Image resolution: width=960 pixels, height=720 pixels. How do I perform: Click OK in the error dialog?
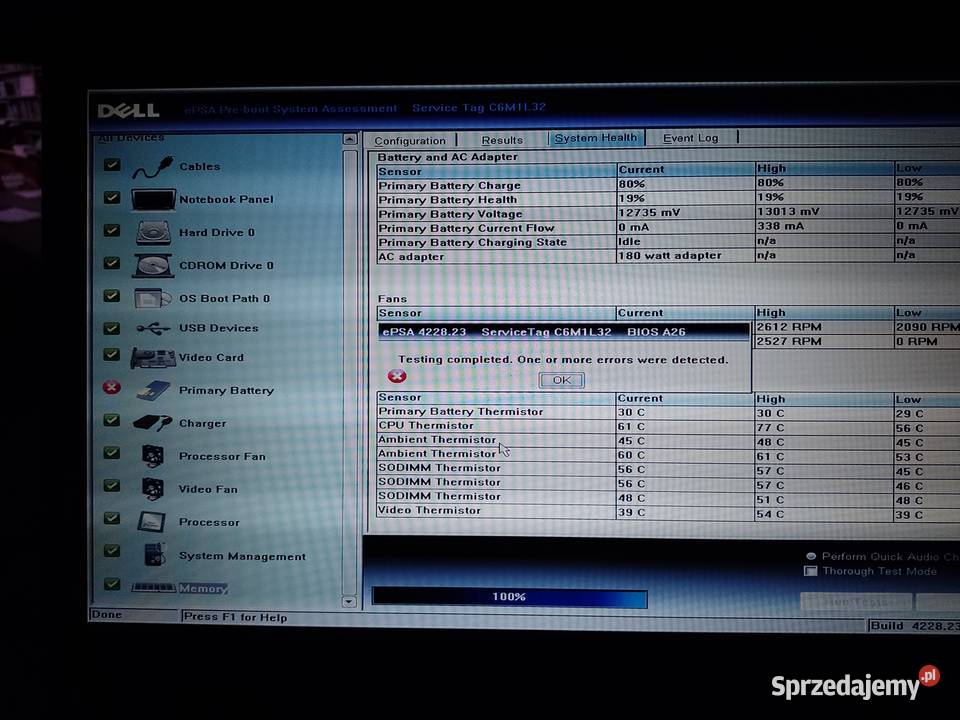[561, 380]
